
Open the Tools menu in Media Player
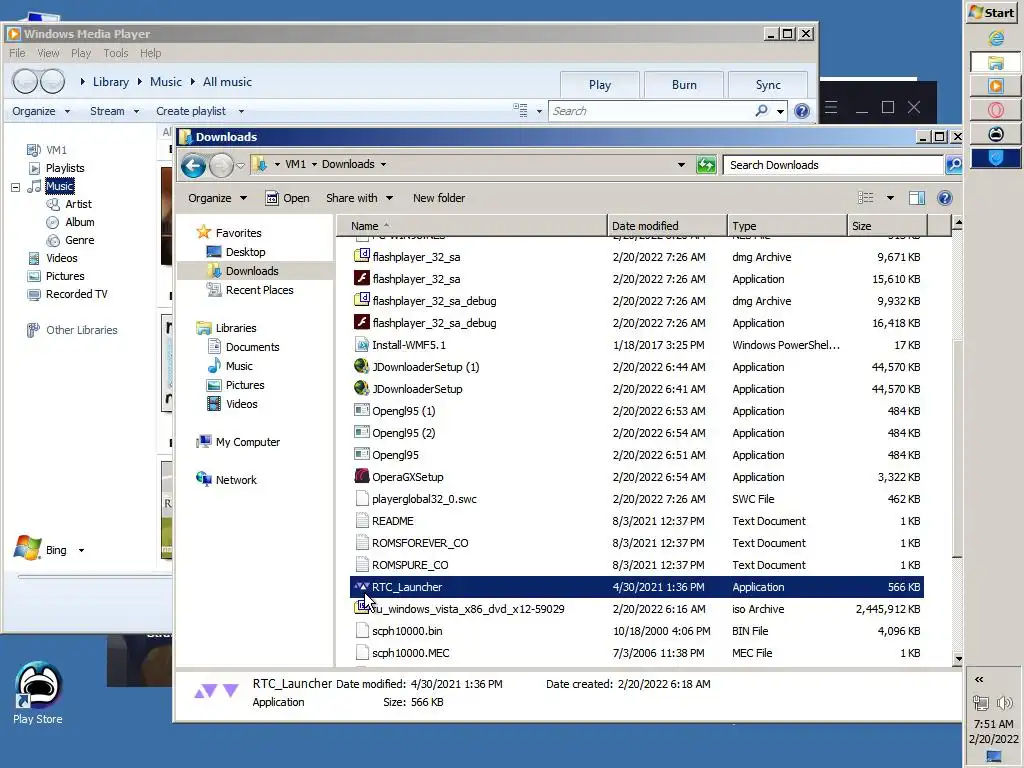point(116,53)
